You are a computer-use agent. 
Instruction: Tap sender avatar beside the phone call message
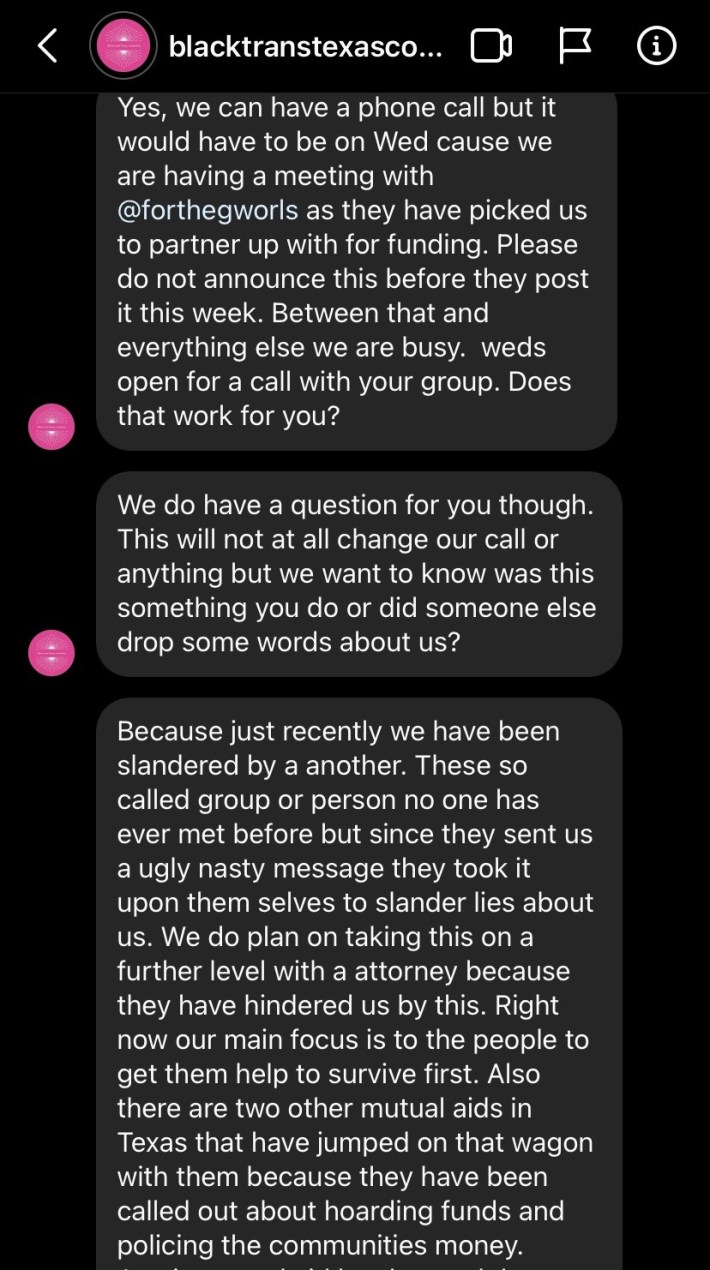pos(50,426)
